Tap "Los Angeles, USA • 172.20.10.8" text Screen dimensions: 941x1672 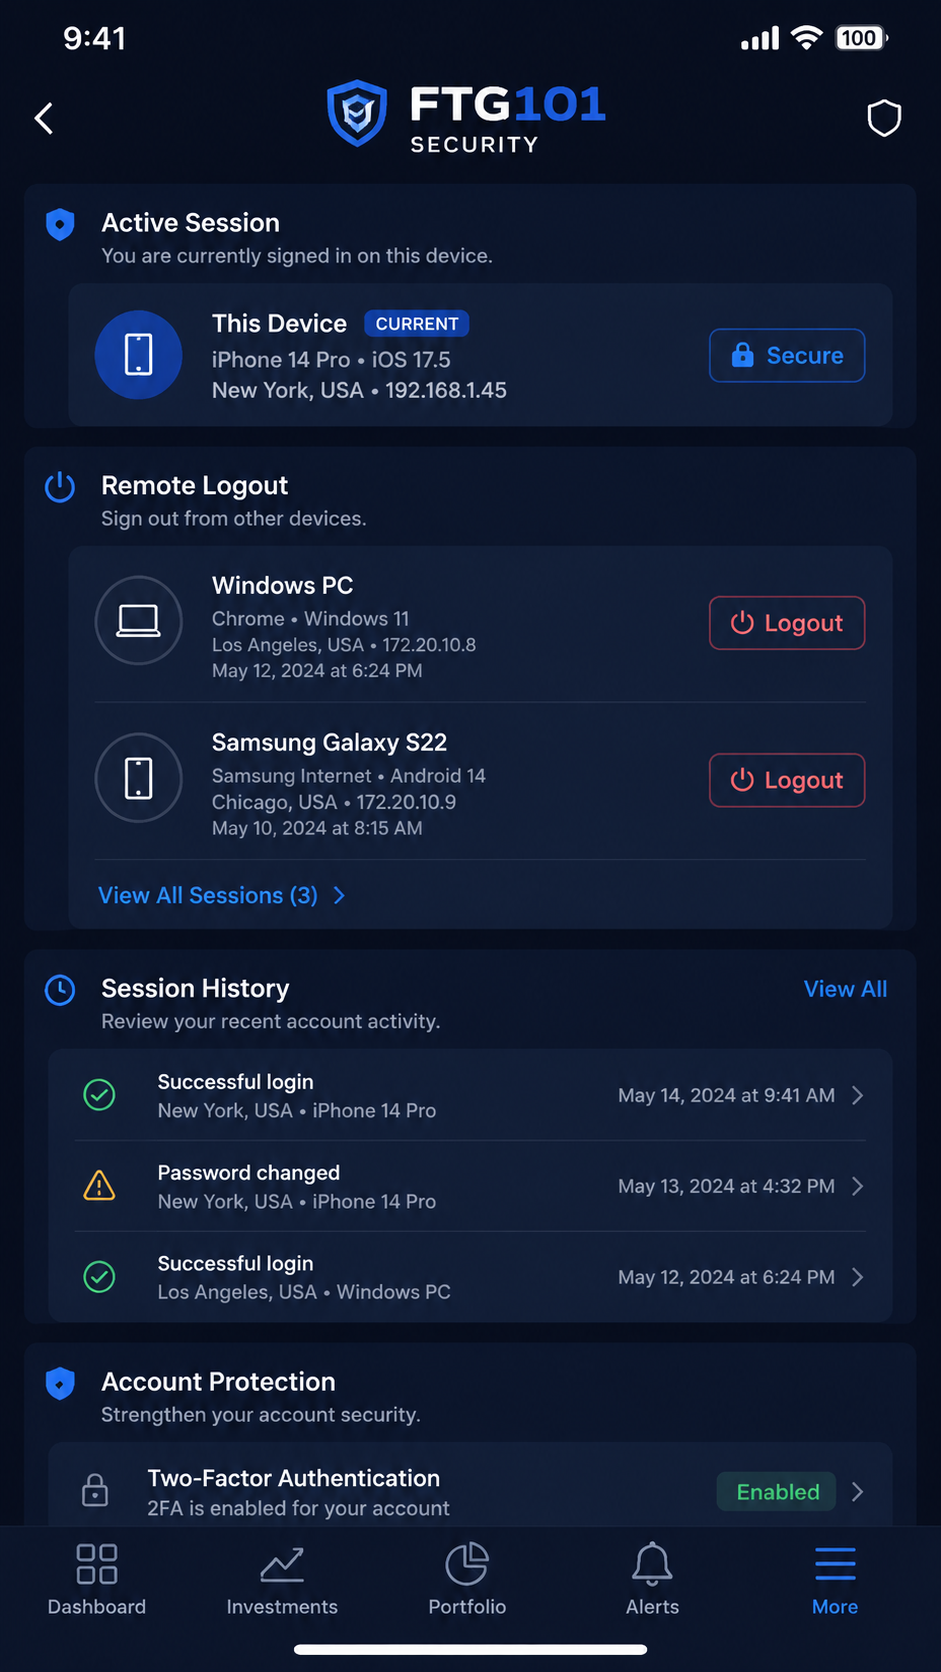click(344, 645)
